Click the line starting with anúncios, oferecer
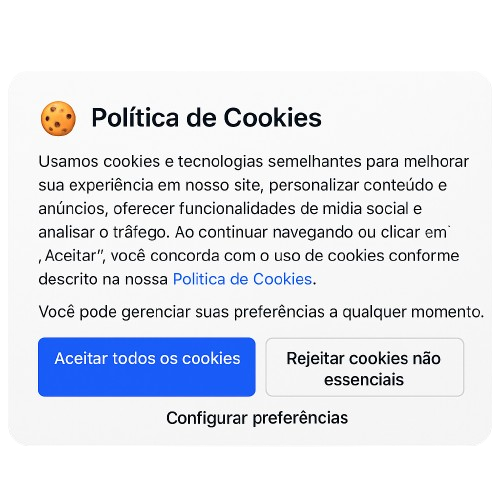Image resolution: width=500 pixels, height=500 pixels. (x=230, y=209)
